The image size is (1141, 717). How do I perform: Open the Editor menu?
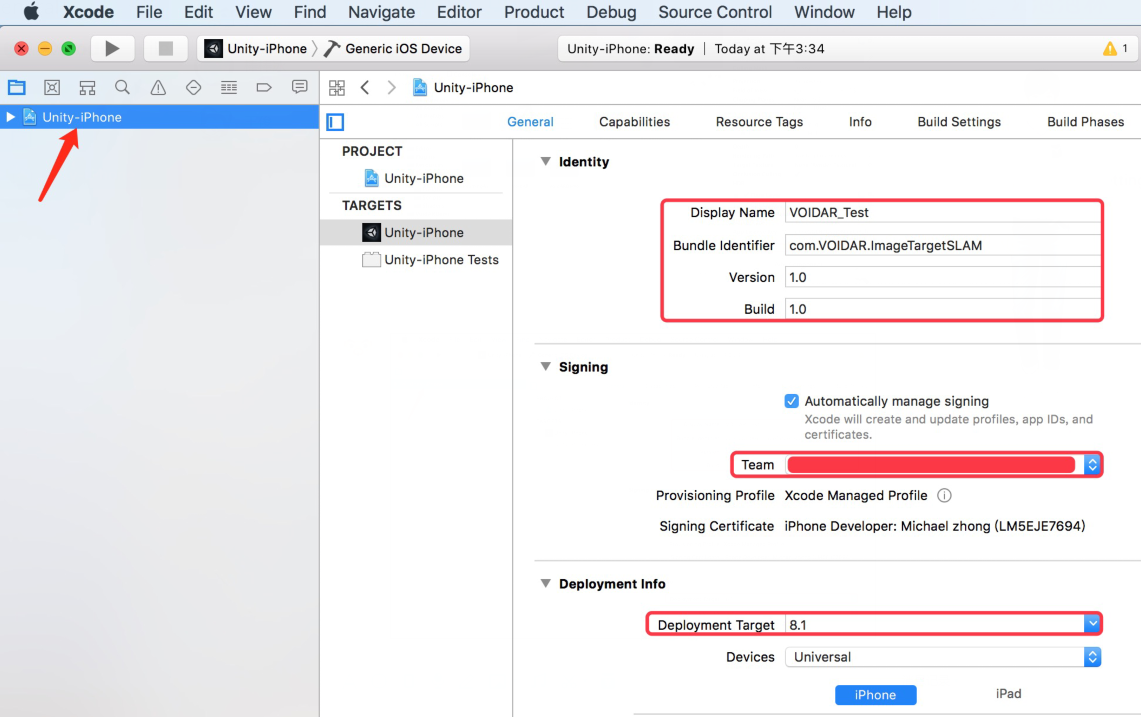(459, 12)
